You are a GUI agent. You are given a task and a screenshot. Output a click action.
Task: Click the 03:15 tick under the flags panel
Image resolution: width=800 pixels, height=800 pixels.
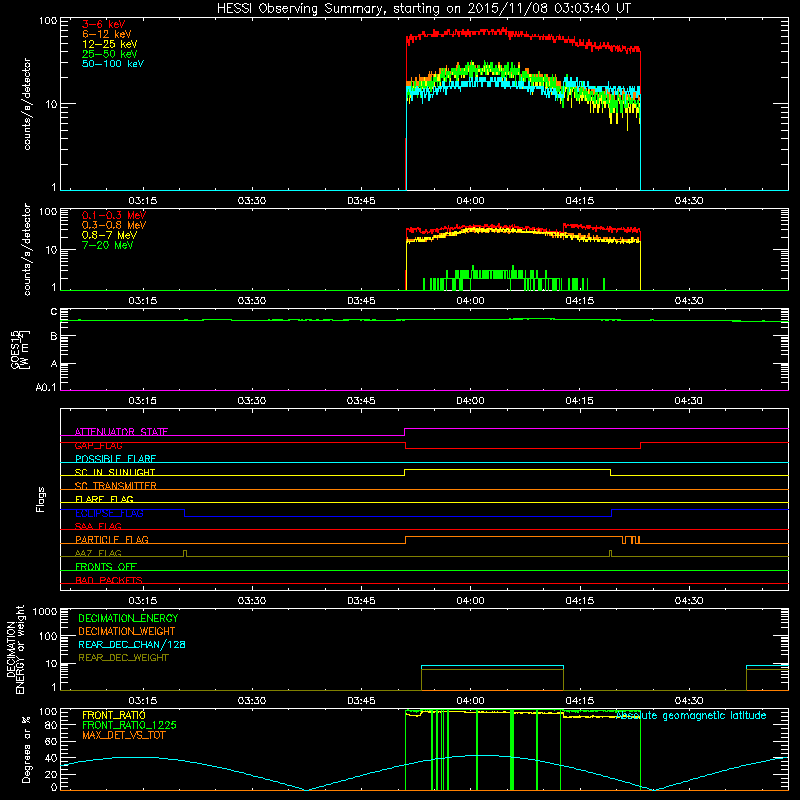(x=142, y=601)
